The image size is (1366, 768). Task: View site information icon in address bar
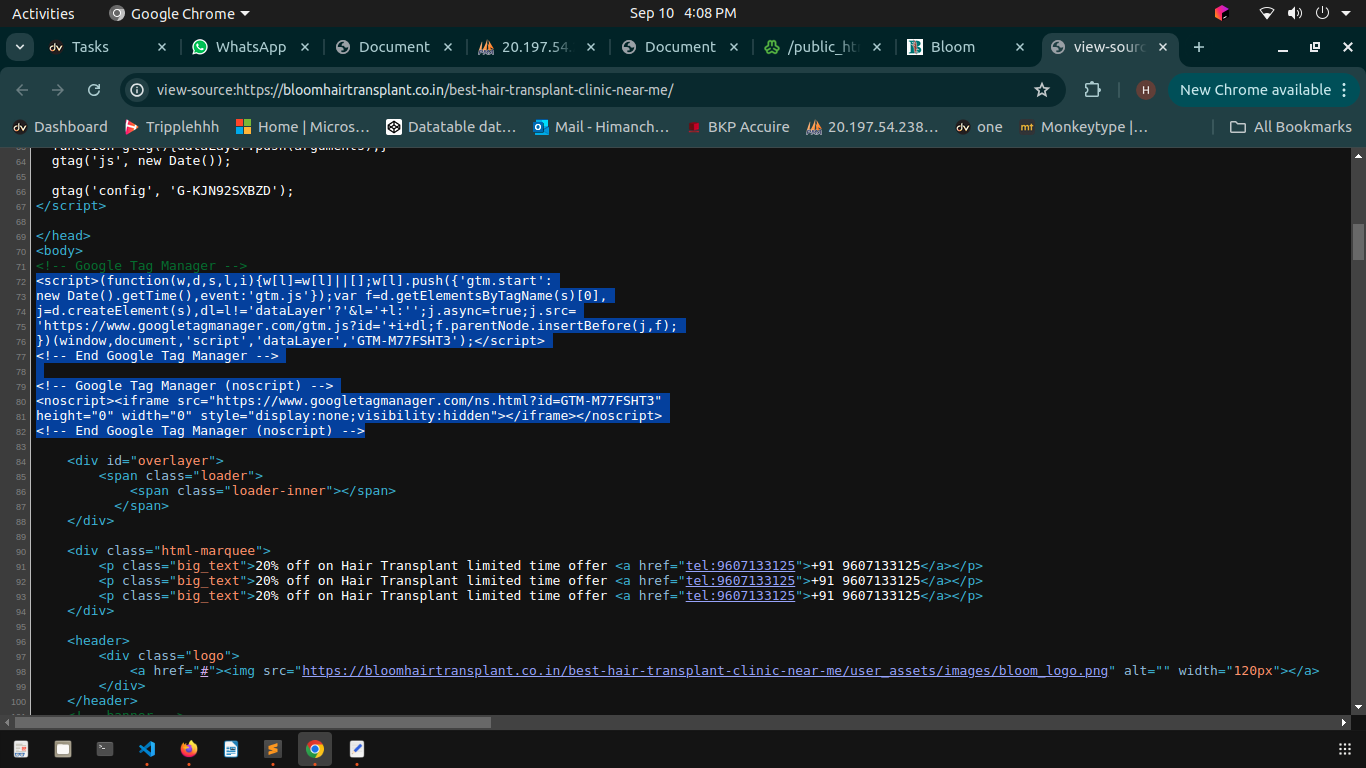[x=138, y=90]
